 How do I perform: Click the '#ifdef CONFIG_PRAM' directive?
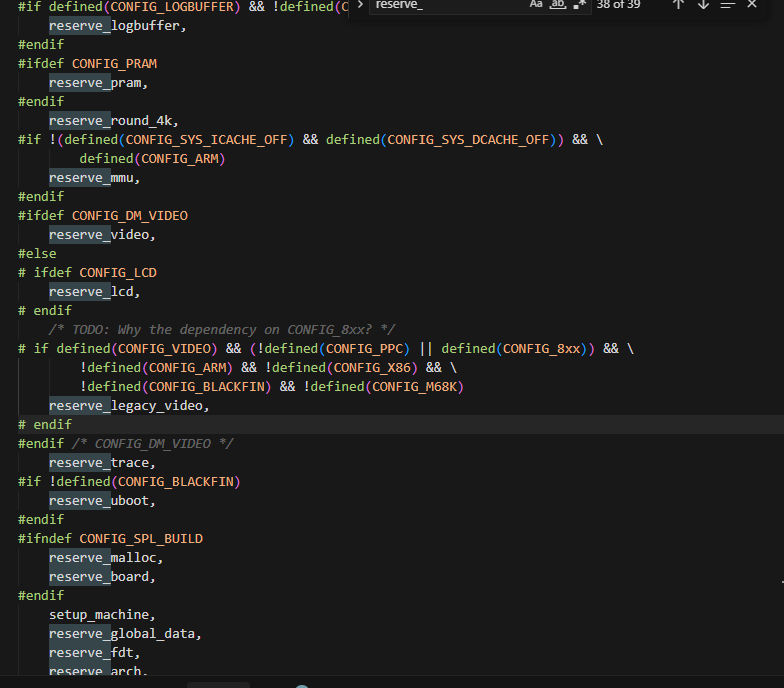click(87, 64)
